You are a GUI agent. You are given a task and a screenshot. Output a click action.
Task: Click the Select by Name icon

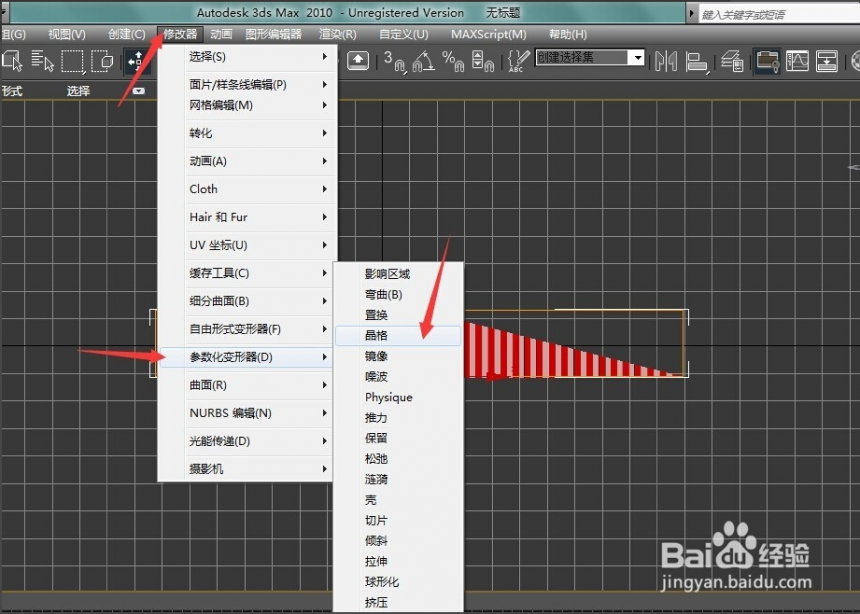point(43,60)
